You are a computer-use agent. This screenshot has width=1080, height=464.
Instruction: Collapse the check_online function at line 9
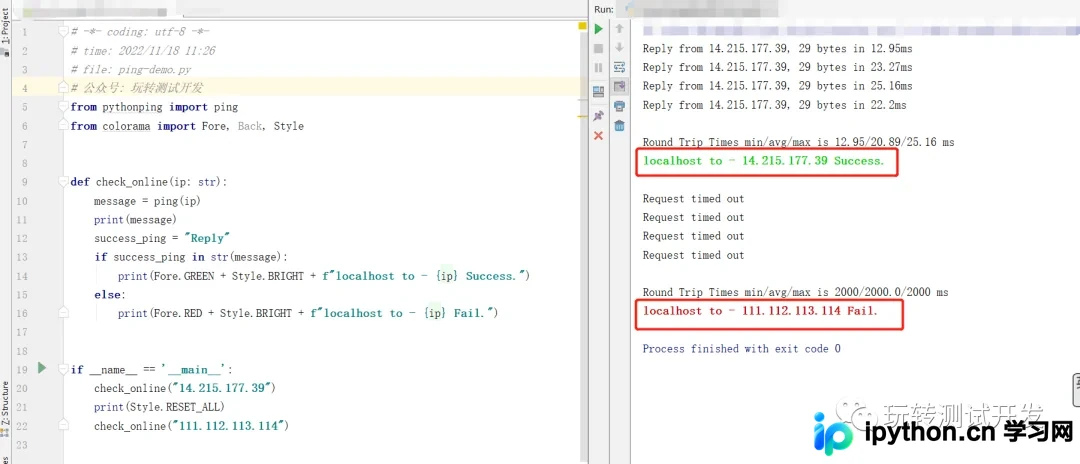63,182
